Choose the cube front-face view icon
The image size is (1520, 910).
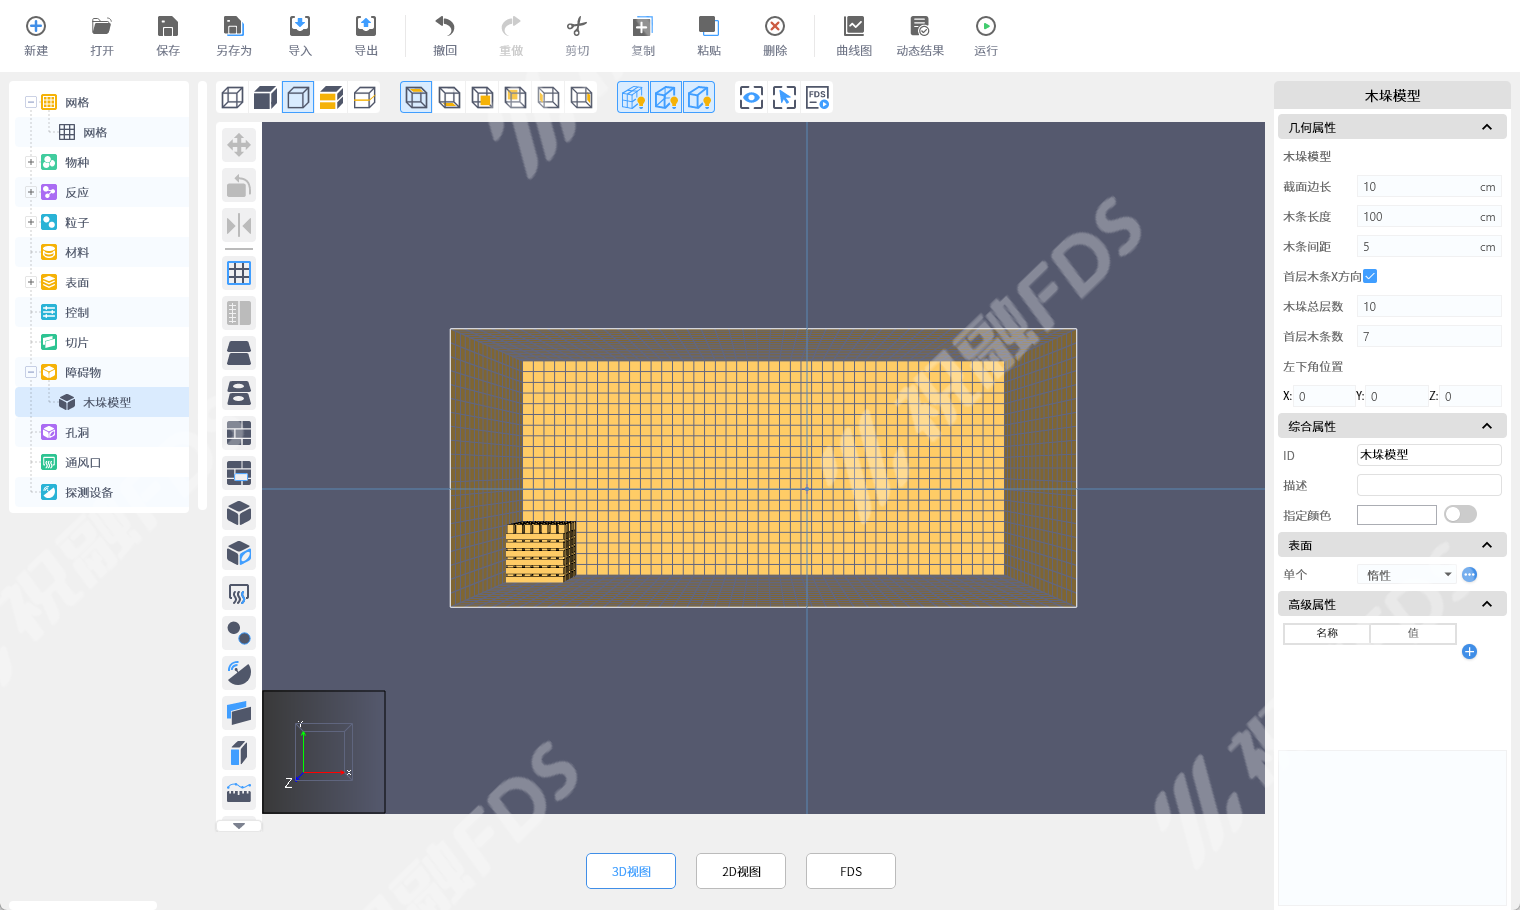482,97
